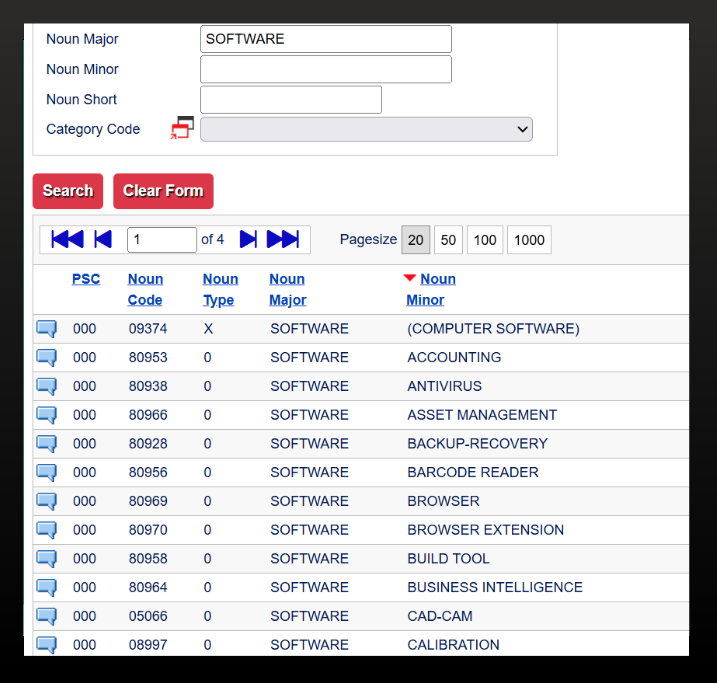The width and height of the screenshot is (717, 683).
Task: Set page size to 1000
Action: [529, 240]
